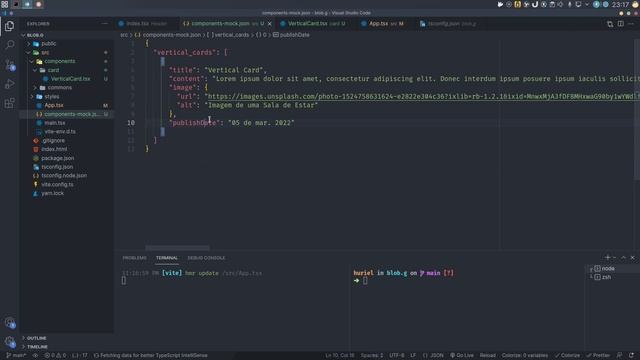Click Explorer more actions ellipsis
The height and width of the screenshot is (360, 640).
105,24
